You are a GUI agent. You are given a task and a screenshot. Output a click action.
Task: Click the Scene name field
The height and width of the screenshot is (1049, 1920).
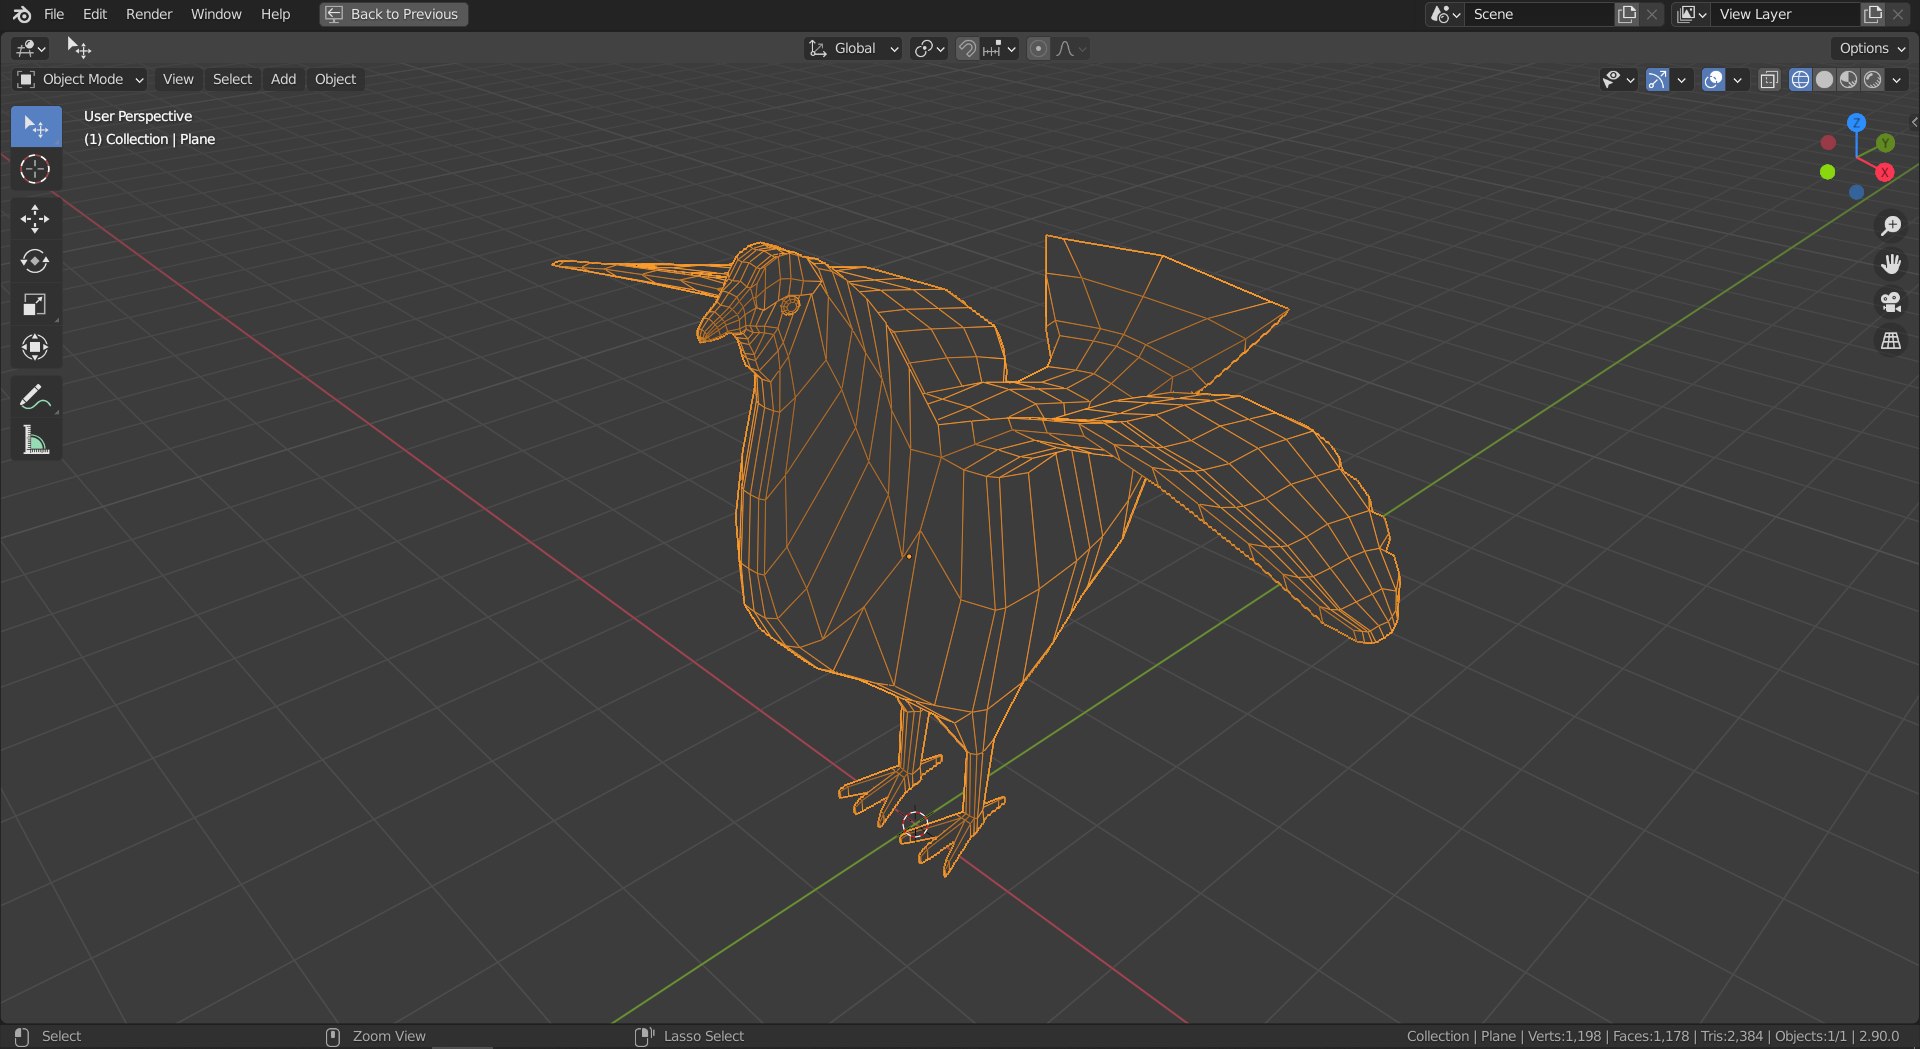click(x=1539, y=14)
